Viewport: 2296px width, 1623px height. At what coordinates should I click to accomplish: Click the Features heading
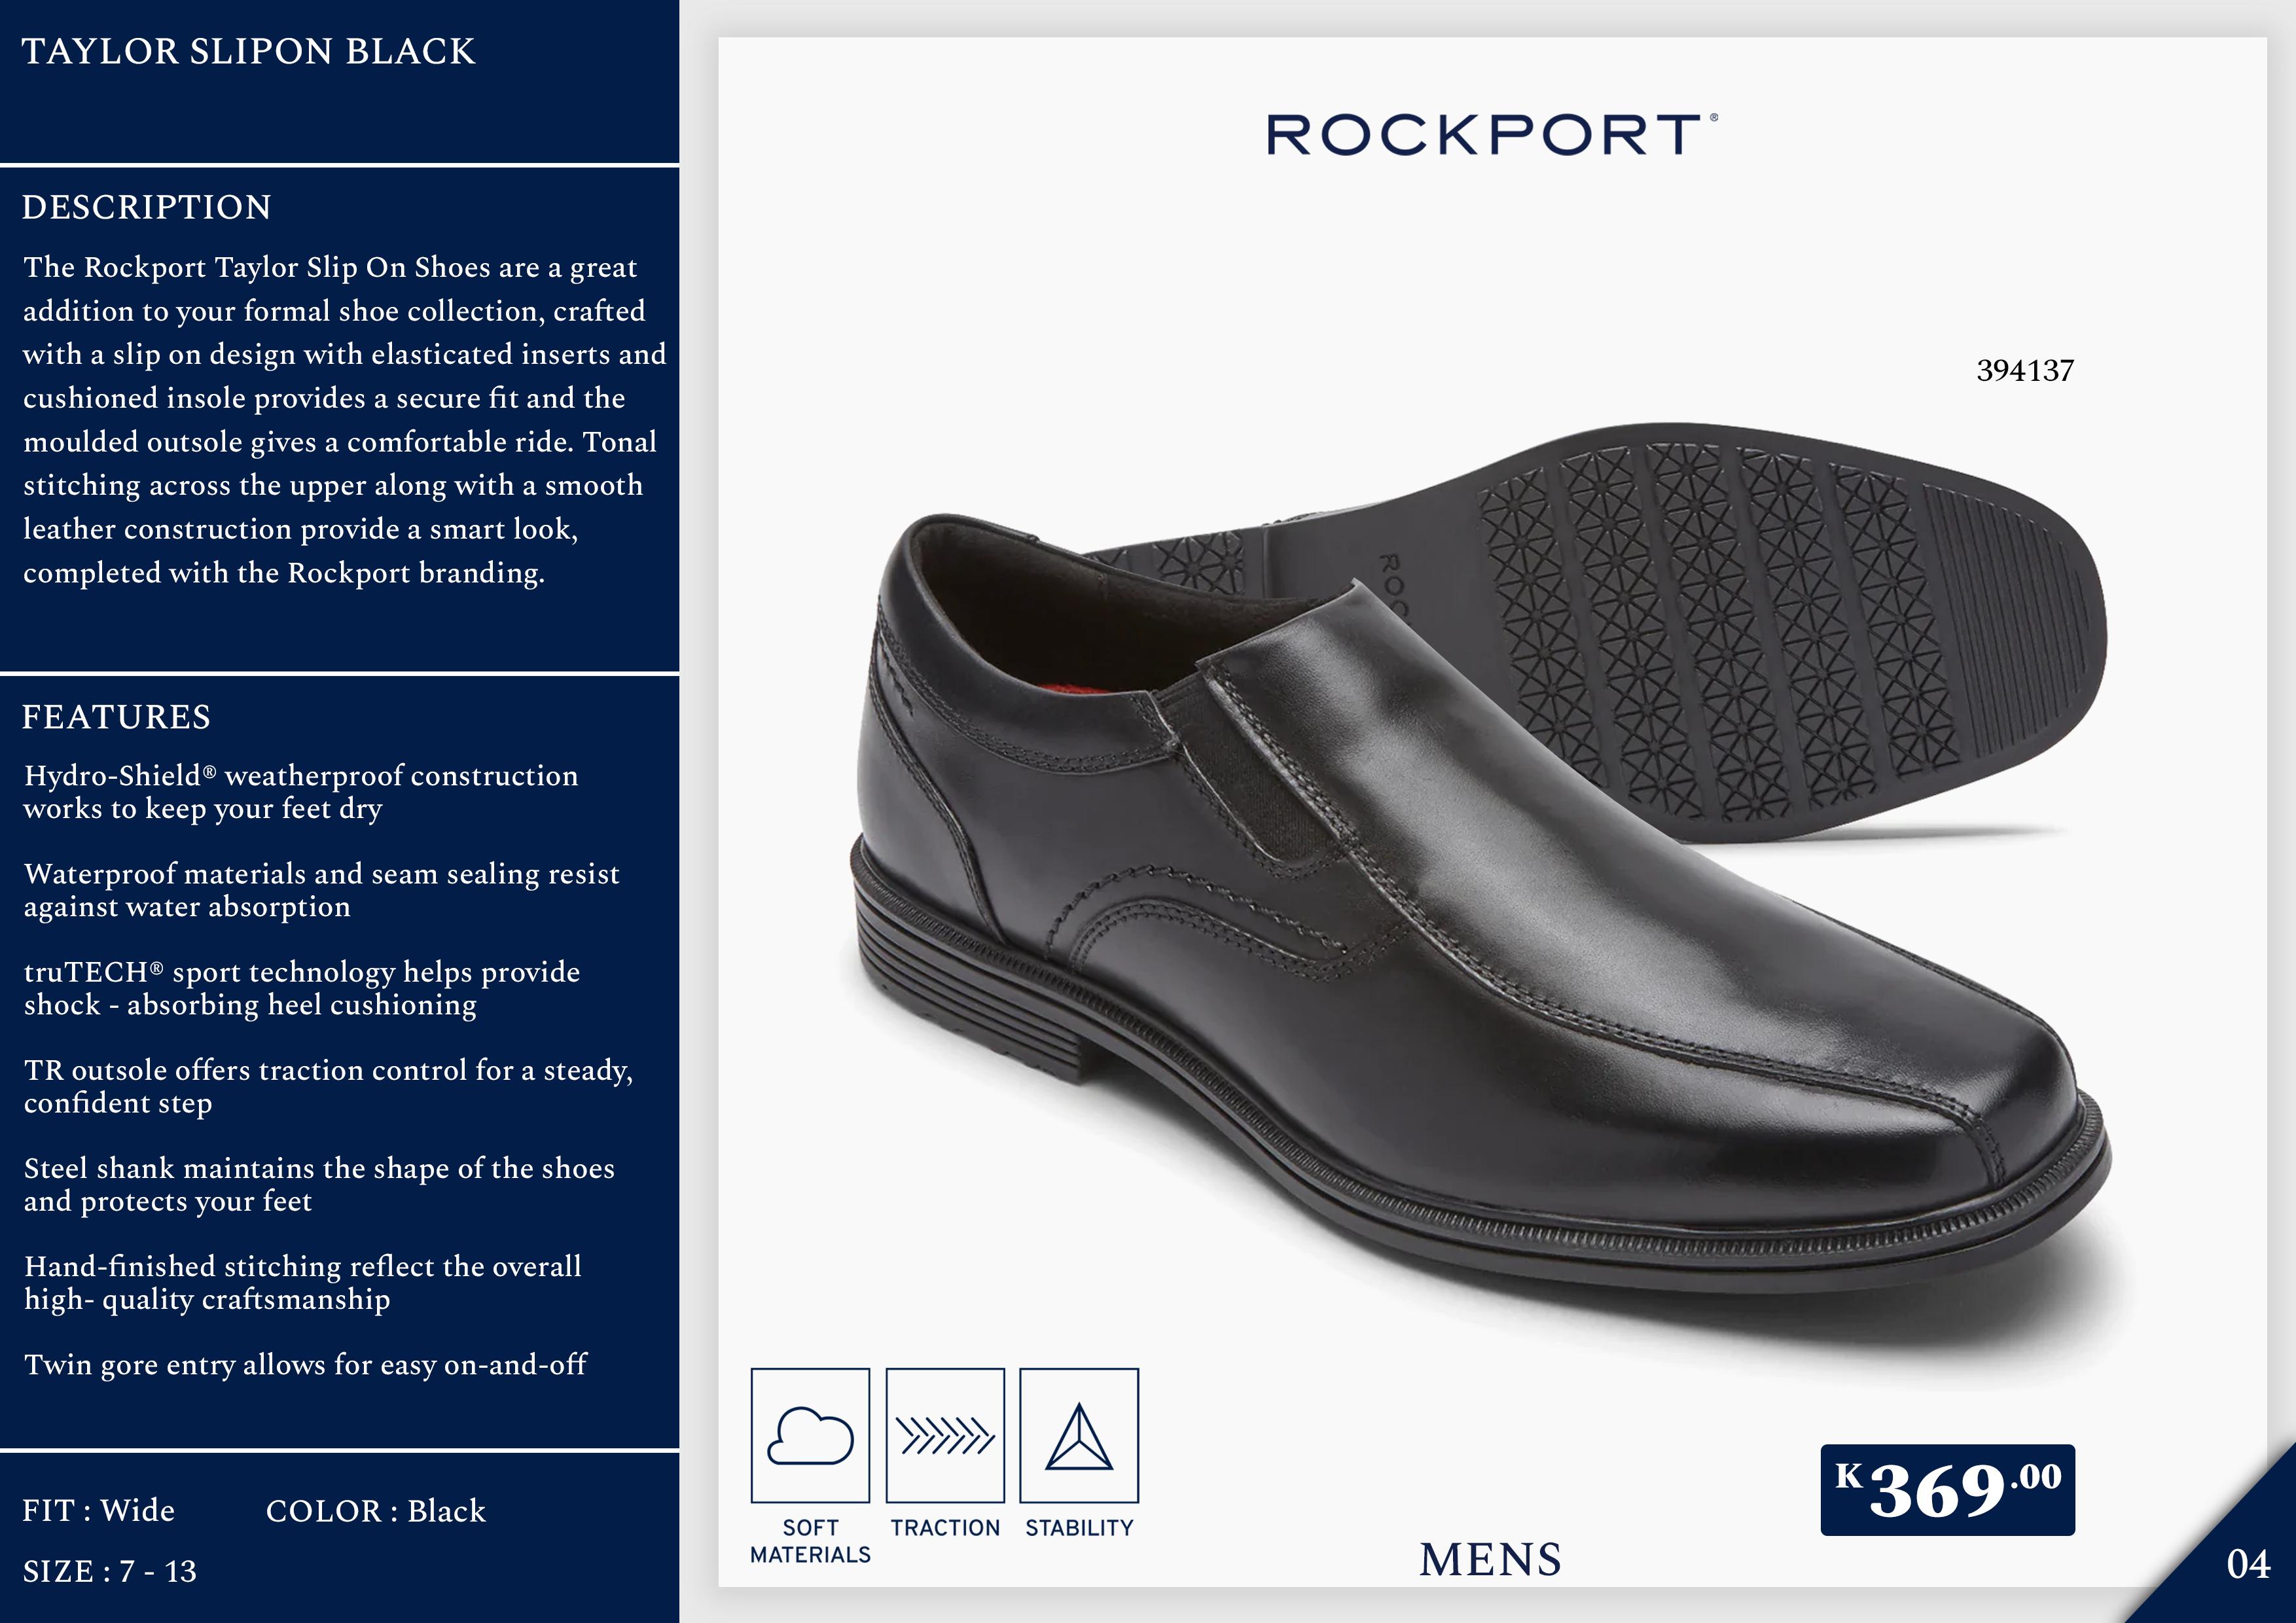pyautogui.click(x=116, y=717)
